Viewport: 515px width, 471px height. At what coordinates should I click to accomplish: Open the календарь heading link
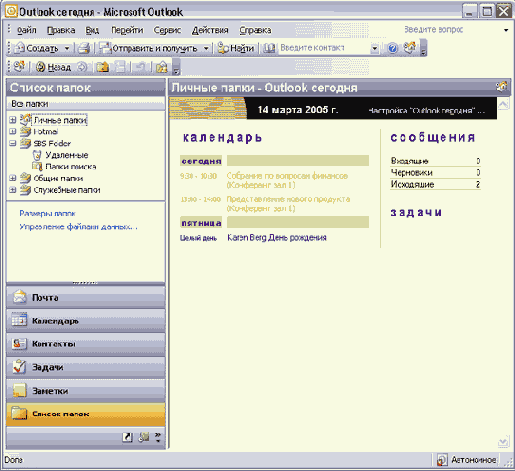pos(222,137)
